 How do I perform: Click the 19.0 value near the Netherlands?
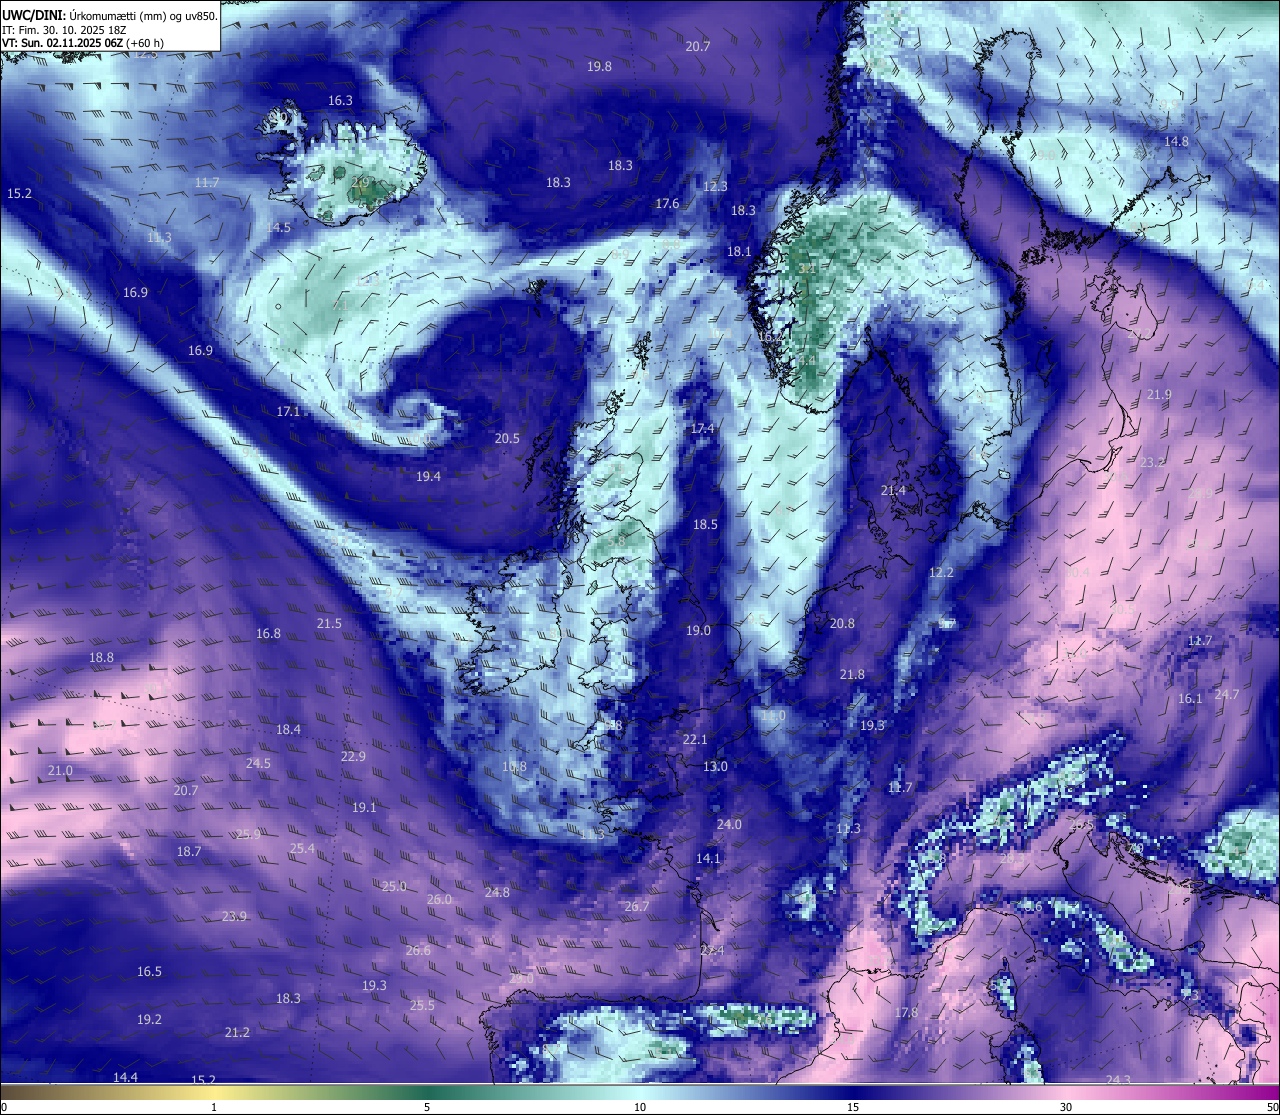point(698,630)
